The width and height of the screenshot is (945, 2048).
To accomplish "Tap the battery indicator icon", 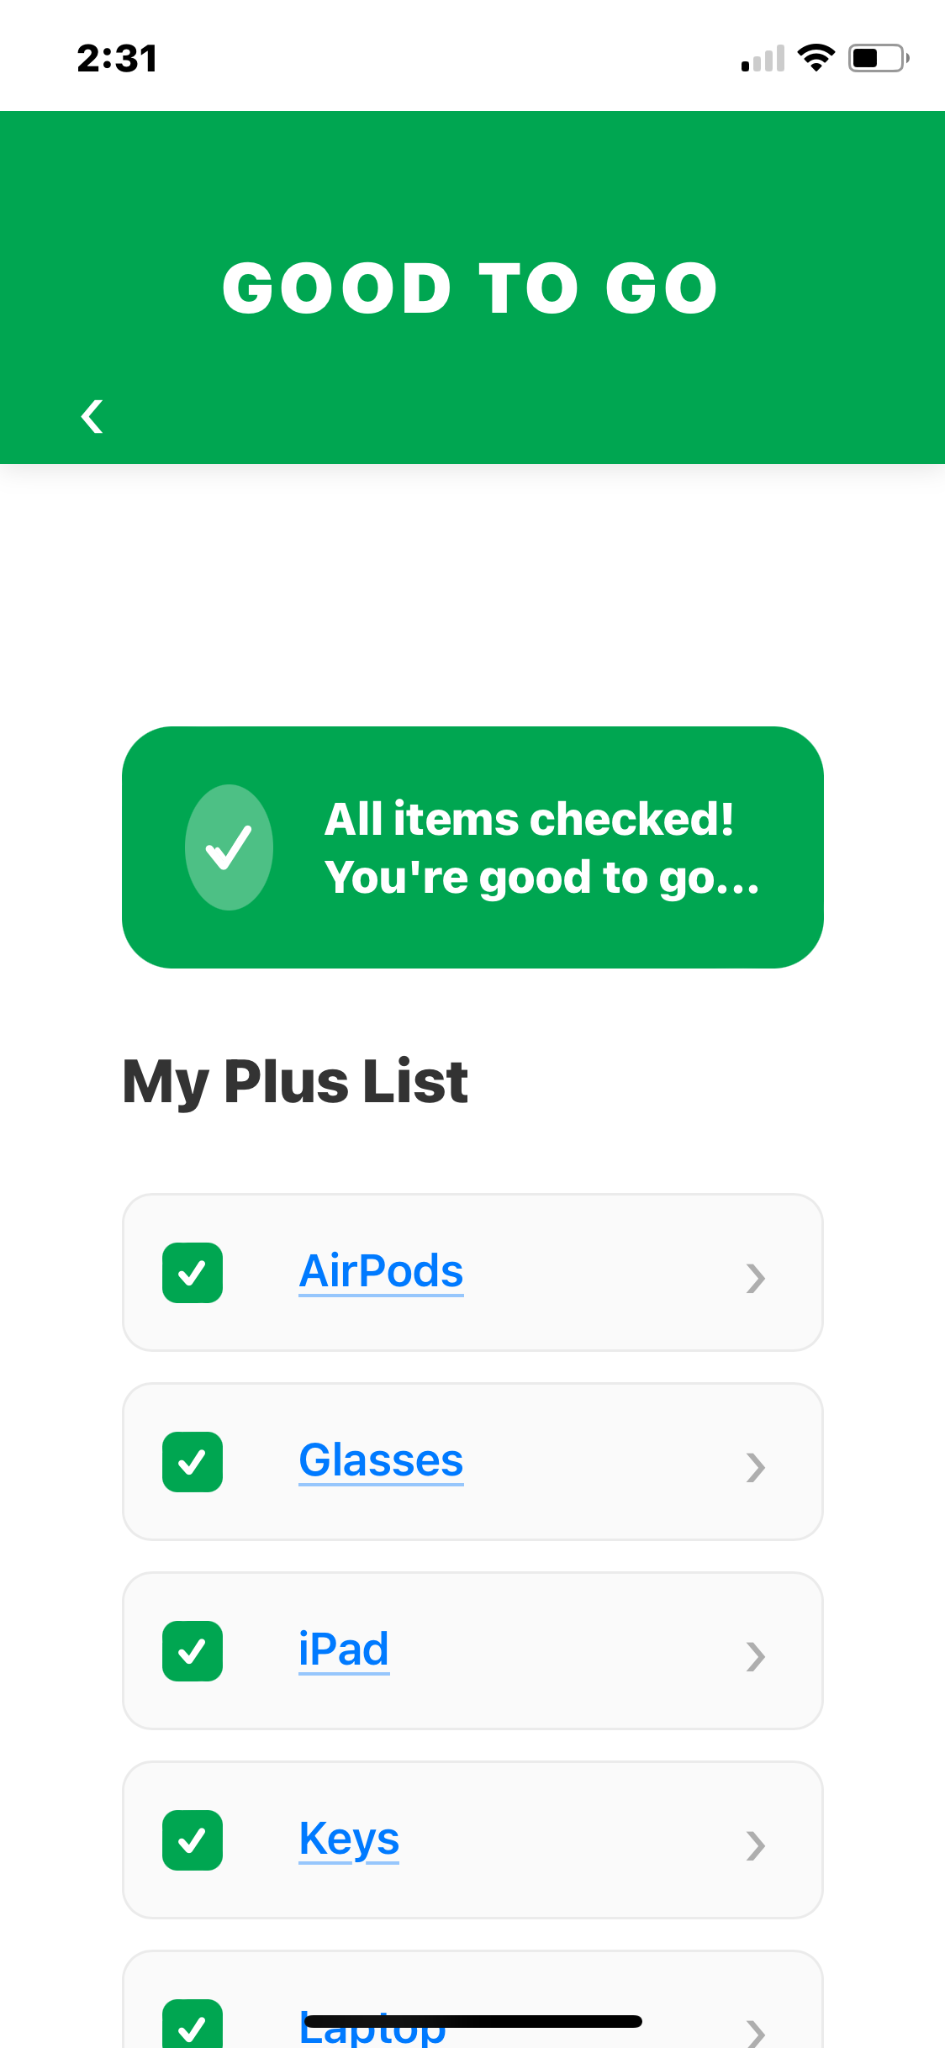I will (x=878, y=58).
